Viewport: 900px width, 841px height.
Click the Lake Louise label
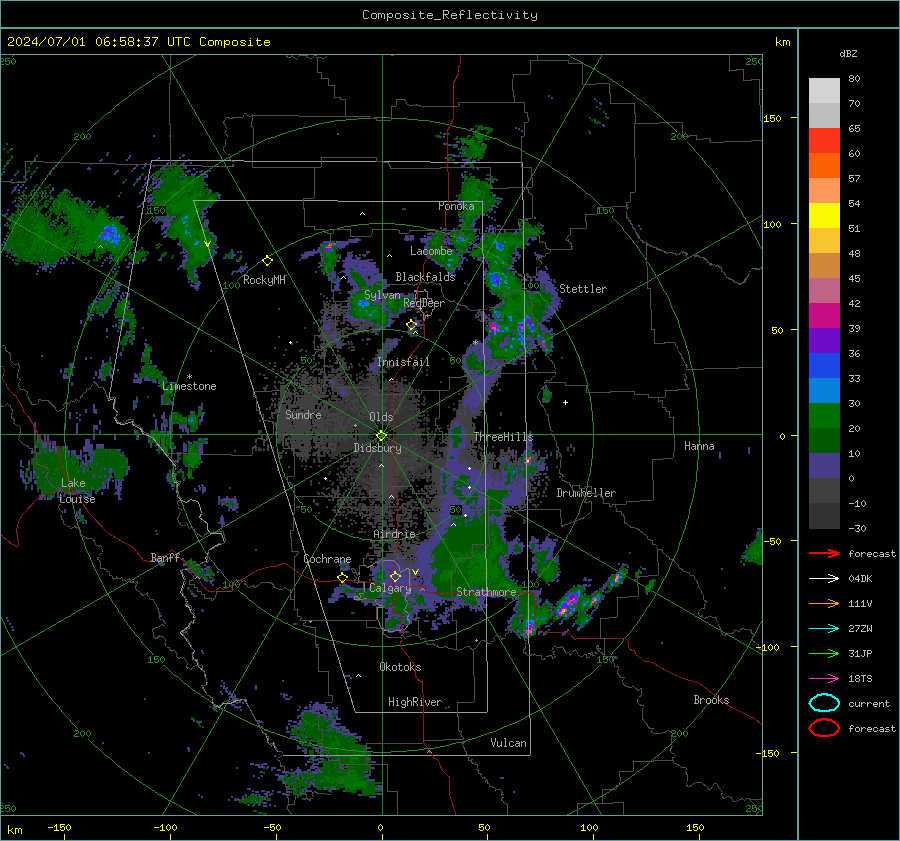[77, 491]
